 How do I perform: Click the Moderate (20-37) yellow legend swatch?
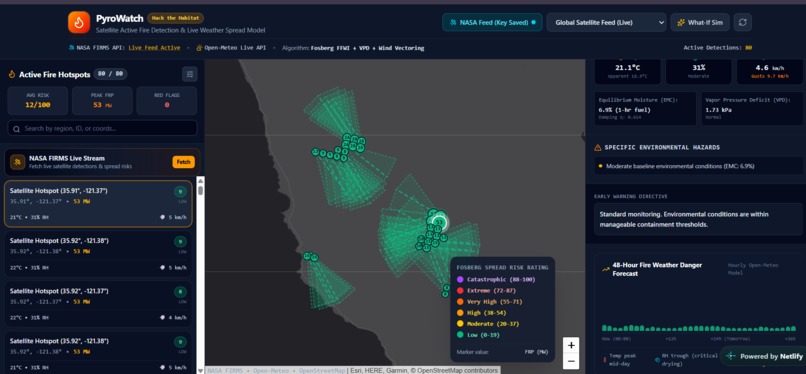460,324
